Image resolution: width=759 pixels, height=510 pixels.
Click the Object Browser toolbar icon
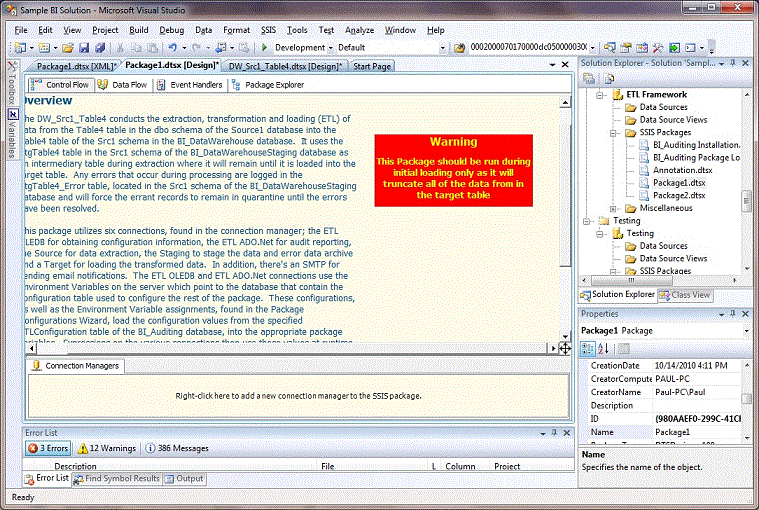tap(642, 47)
